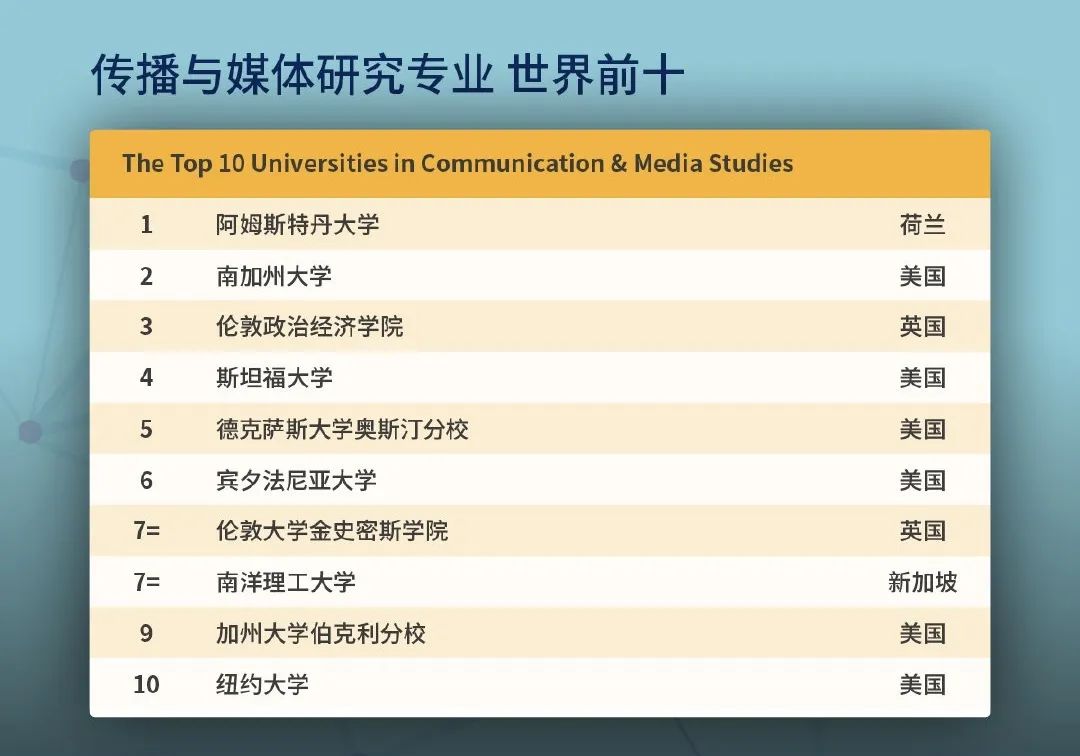Screen dimensions: 1080x756
Task: Click the 新加坡 country label
Action: (922, 582)
